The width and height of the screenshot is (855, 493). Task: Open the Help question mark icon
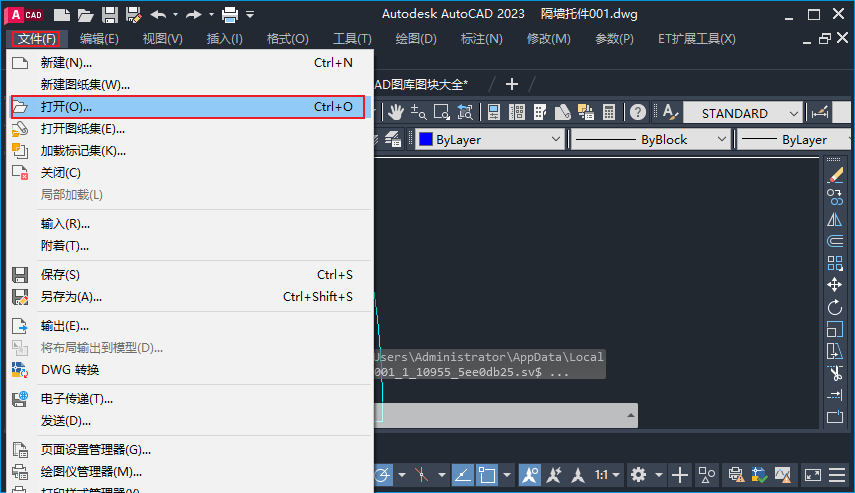(x=637, y=112)
